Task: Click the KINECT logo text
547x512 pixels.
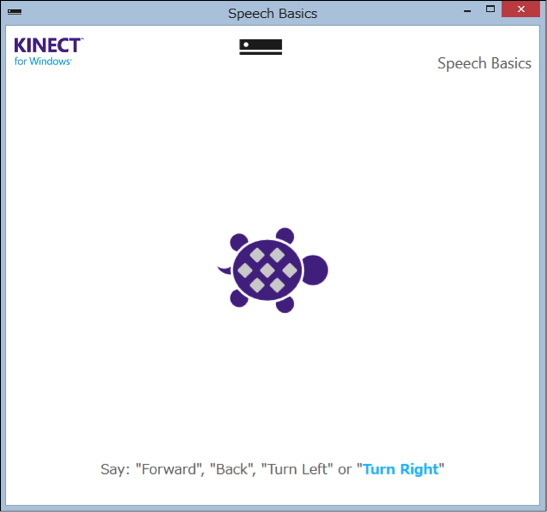Action: 48,45
